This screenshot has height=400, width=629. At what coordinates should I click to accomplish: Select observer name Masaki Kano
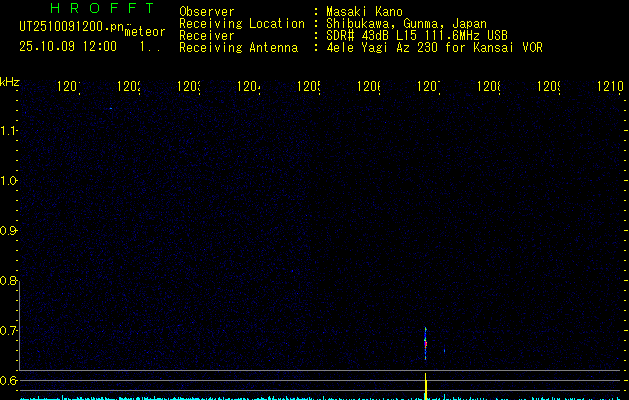[358, 11]
